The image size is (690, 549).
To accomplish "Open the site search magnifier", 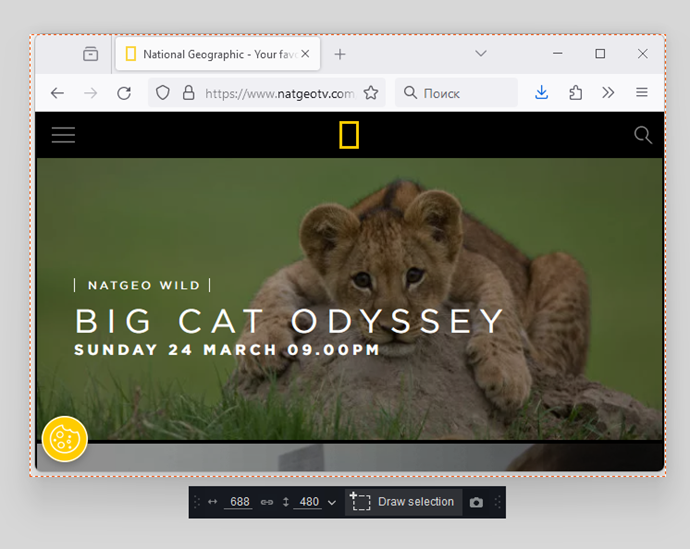I will (x=643, y=135).
